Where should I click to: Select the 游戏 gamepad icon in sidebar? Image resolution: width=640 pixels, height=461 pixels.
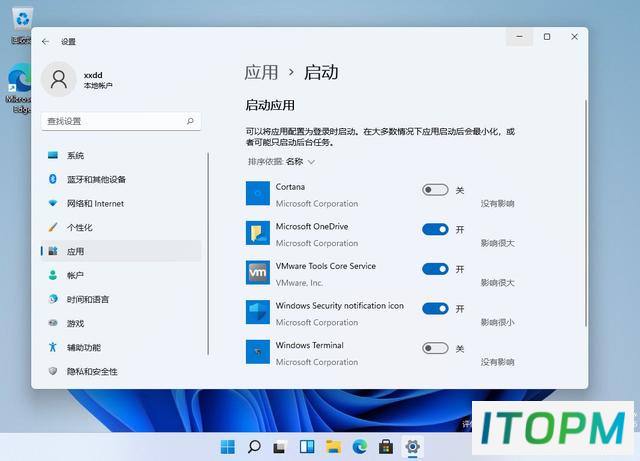[x=53, y=323]
